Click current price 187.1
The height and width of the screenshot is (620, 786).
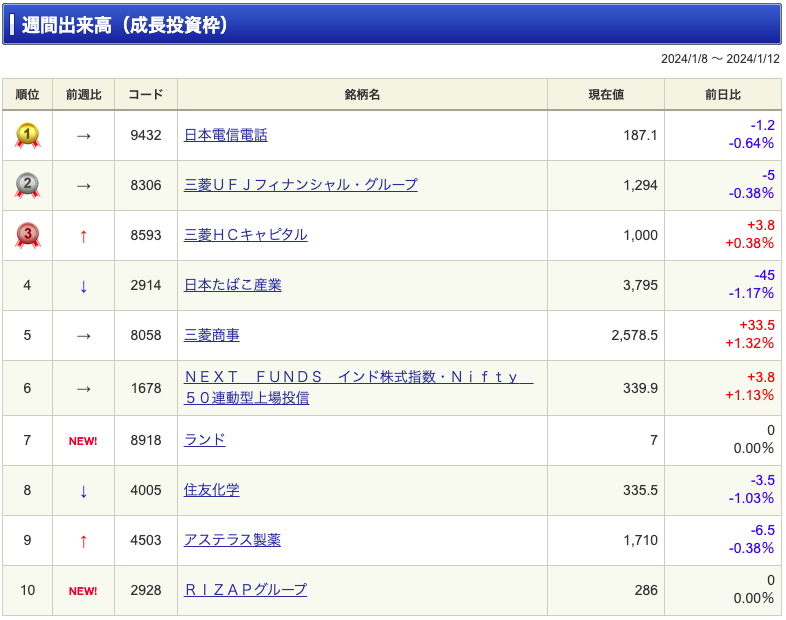[640, 135]
